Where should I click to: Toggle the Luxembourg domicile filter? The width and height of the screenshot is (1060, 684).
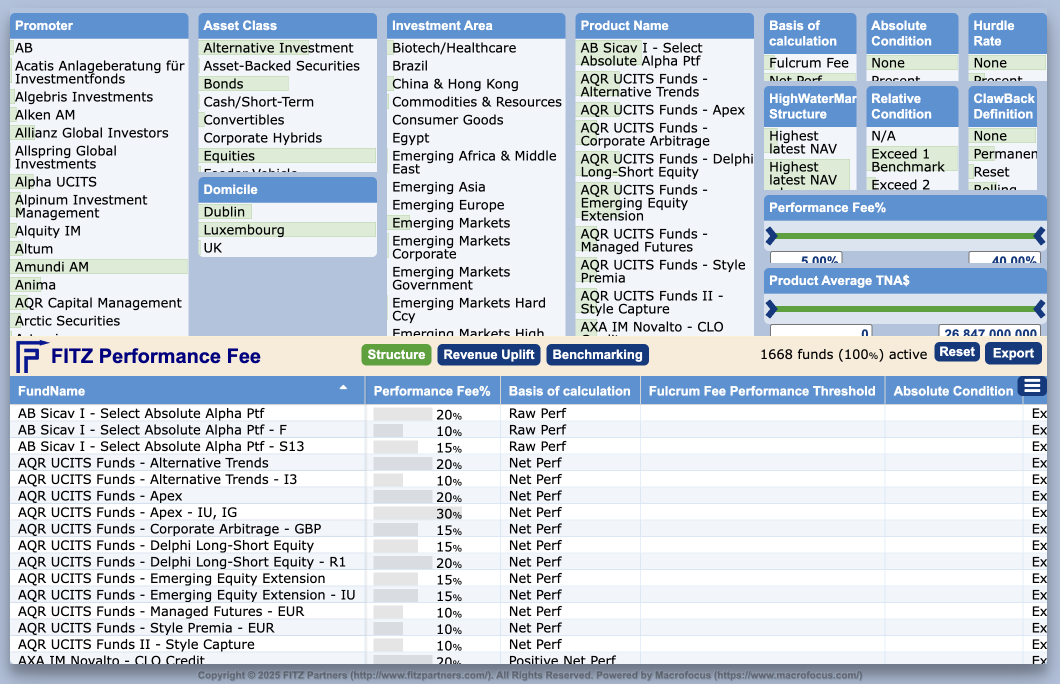(244, 230)
